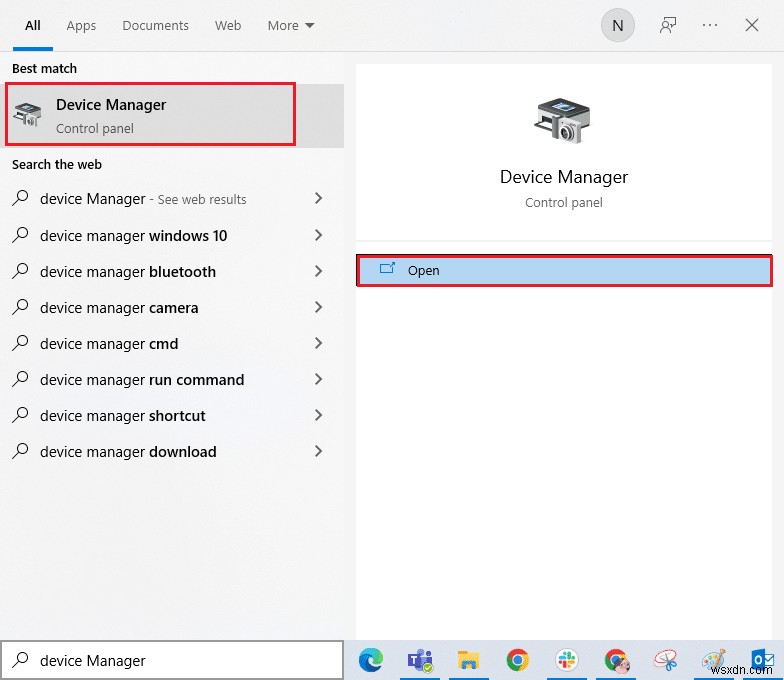Click Open in the Device Manager preview
Viewport: 784px width, 680px height.
(564, 271)
